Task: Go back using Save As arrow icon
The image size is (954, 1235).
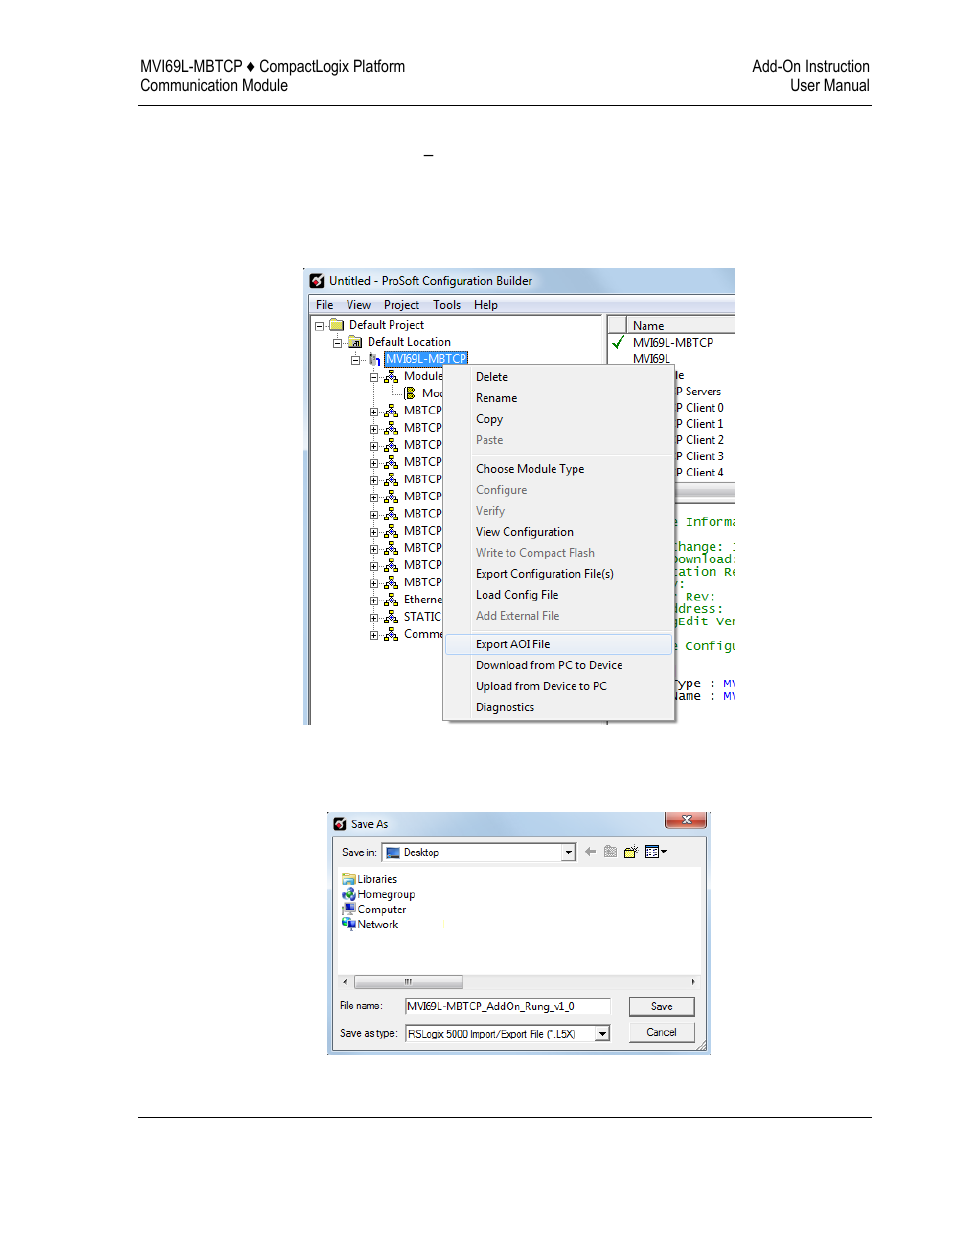Action: (x=590, y=852)
